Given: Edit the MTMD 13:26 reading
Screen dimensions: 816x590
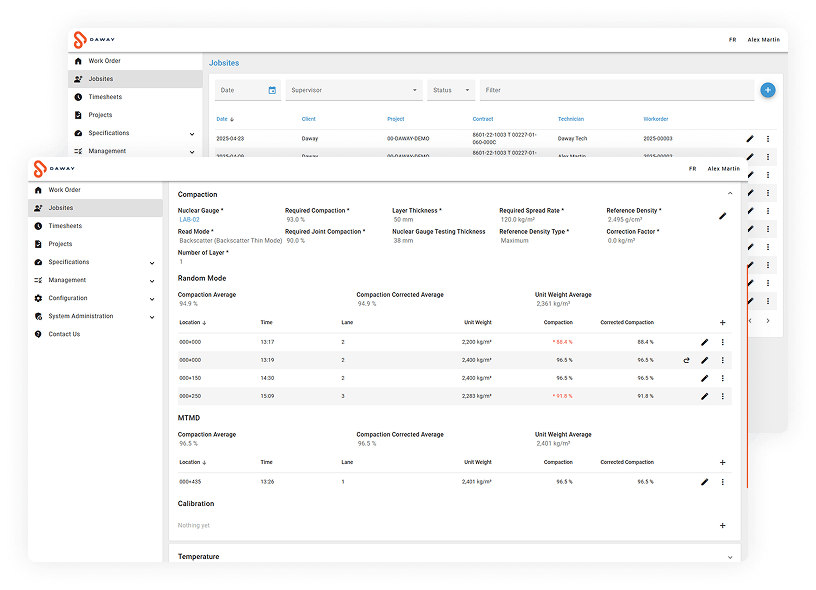Looking at the screenshot, I should pos(704,482).
